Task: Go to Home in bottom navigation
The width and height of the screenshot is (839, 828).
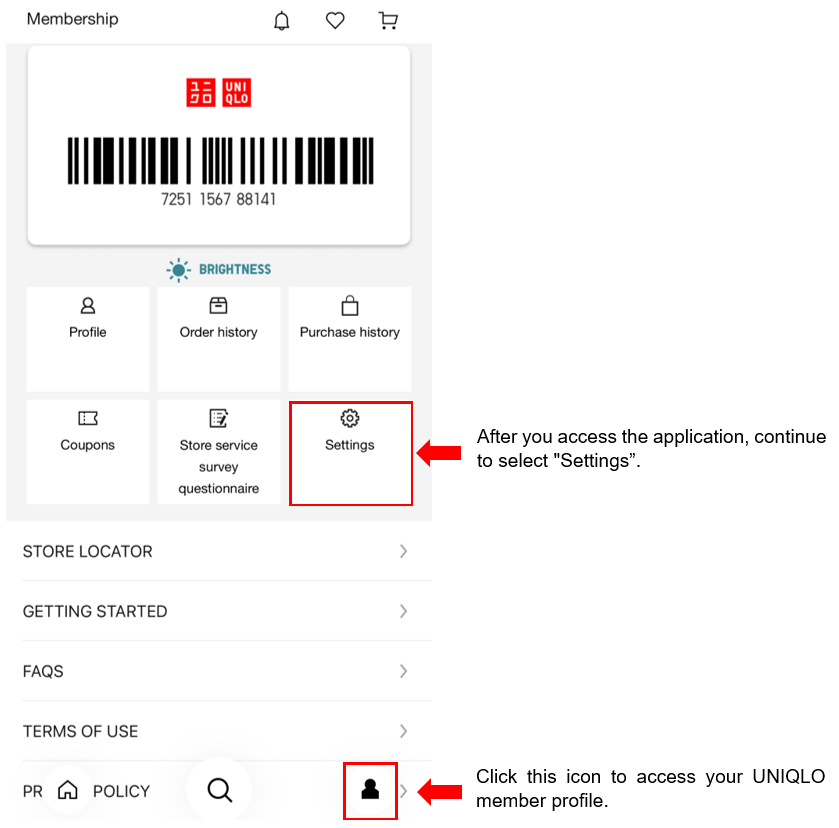Action: [x=68, y=790]
